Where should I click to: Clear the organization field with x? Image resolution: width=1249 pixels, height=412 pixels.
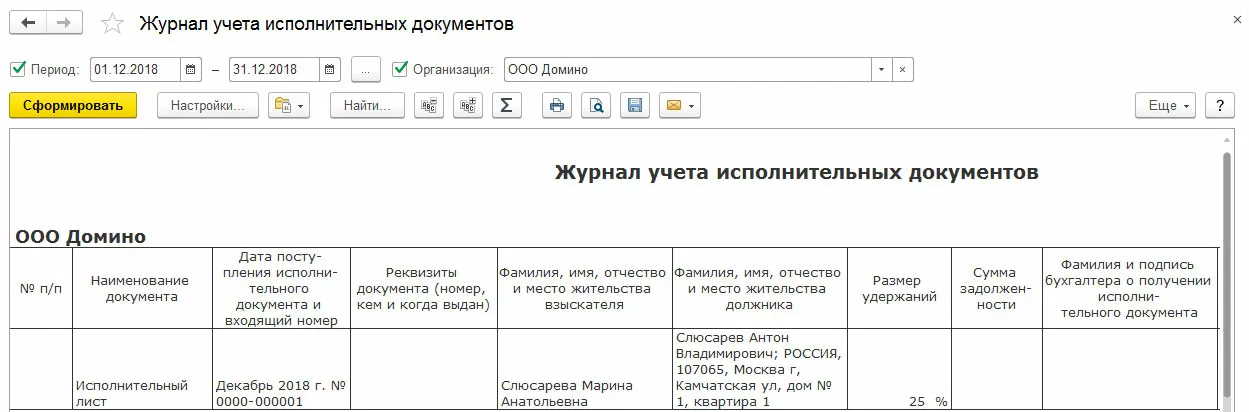point(902,69)
